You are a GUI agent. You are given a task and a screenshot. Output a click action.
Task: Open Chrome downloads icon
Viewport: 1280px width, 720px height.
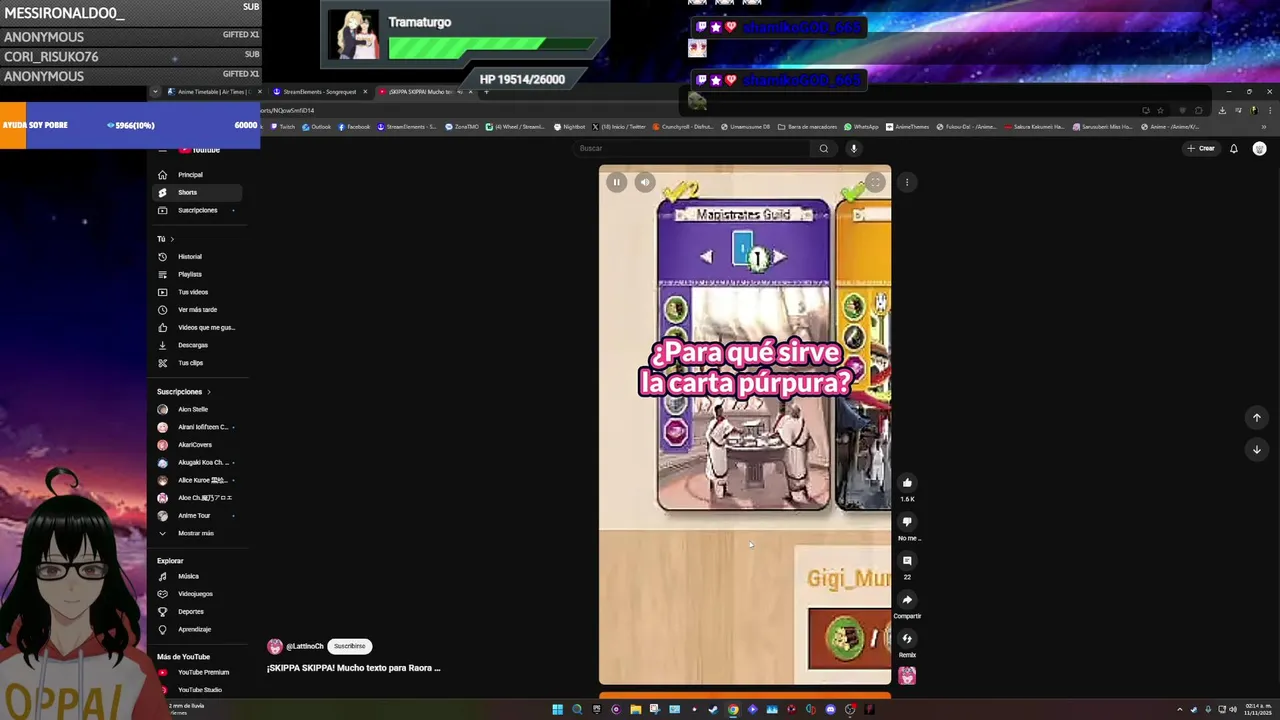[x=1222, y=110]
